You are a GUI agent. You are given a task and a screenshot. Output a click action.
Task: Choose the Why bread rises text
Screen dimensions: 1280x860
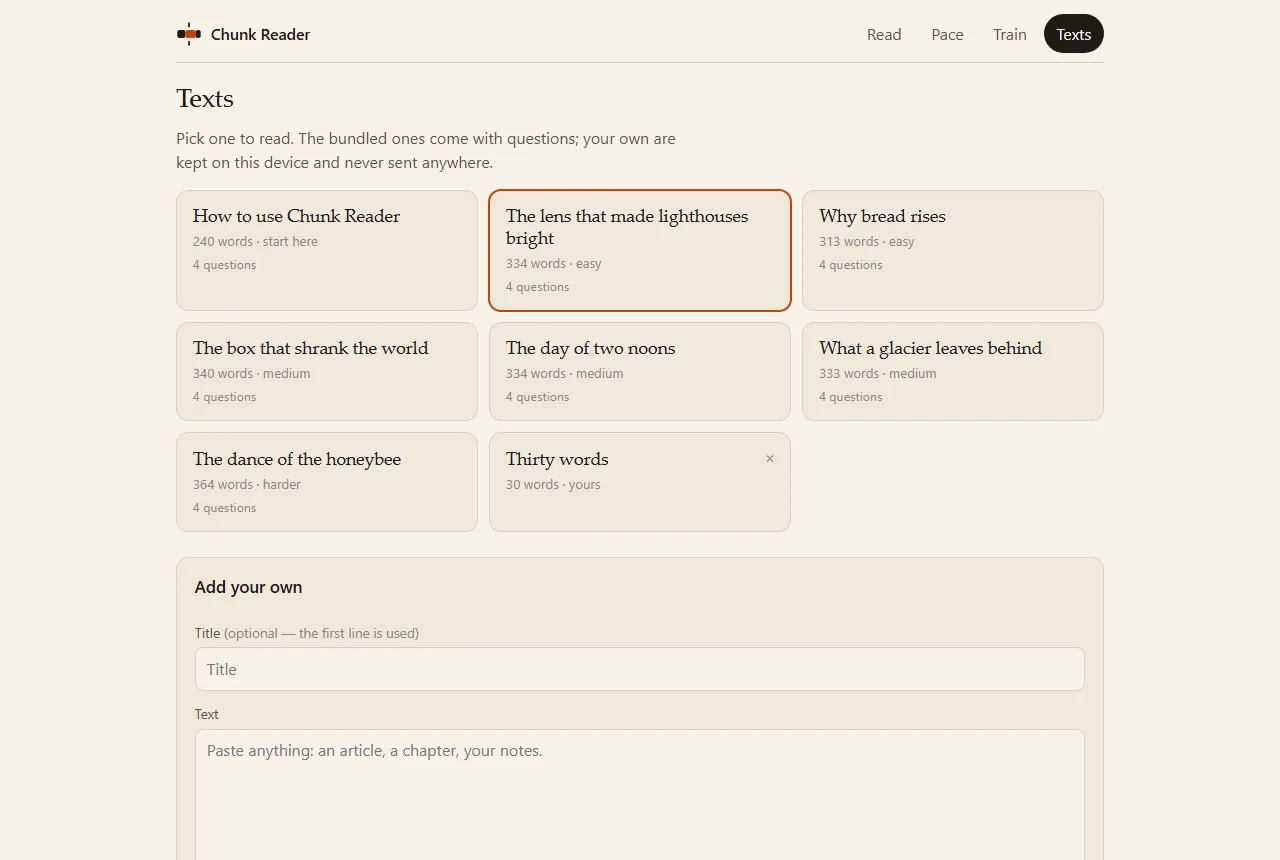(953, 251)
